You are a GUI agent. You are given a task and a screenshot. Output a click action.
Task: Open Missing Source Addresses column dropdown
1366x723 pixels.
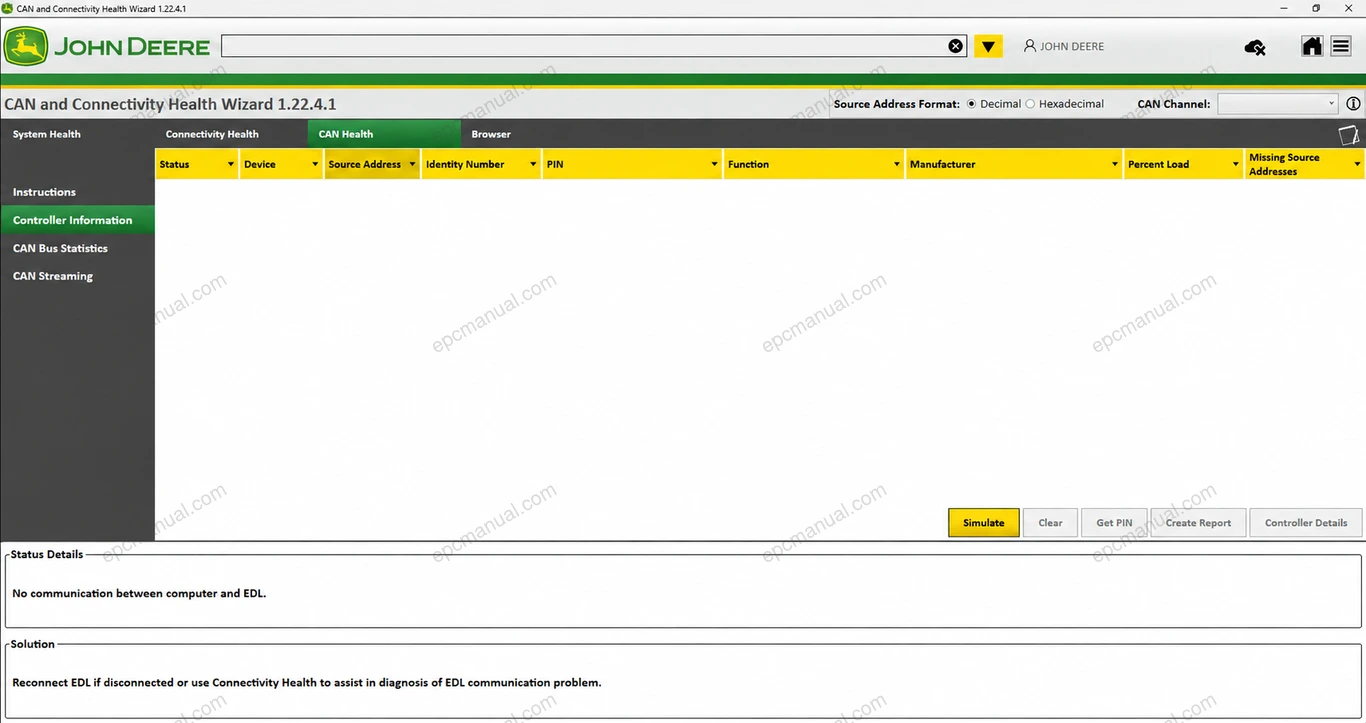coord(1357,164)
